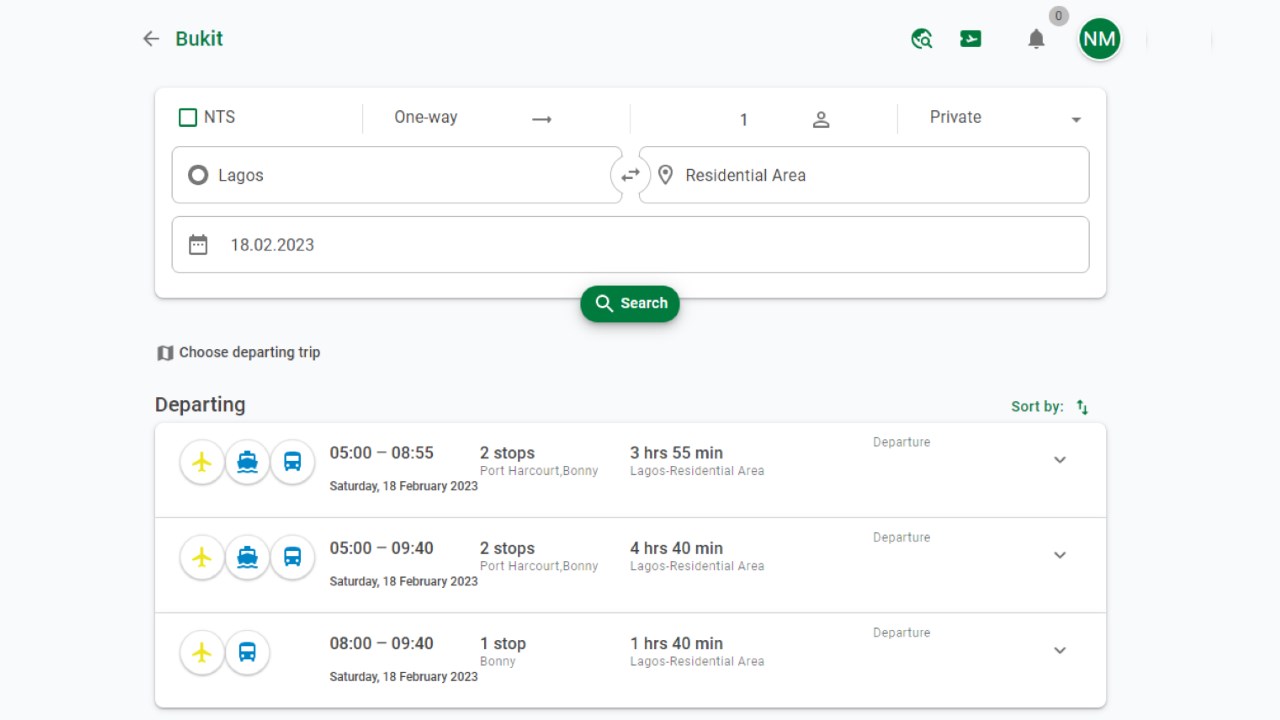Expand the 08:00 – 09:40 trip
This screenshot has width=1280, height=720.
click(x=1060, y=650)
